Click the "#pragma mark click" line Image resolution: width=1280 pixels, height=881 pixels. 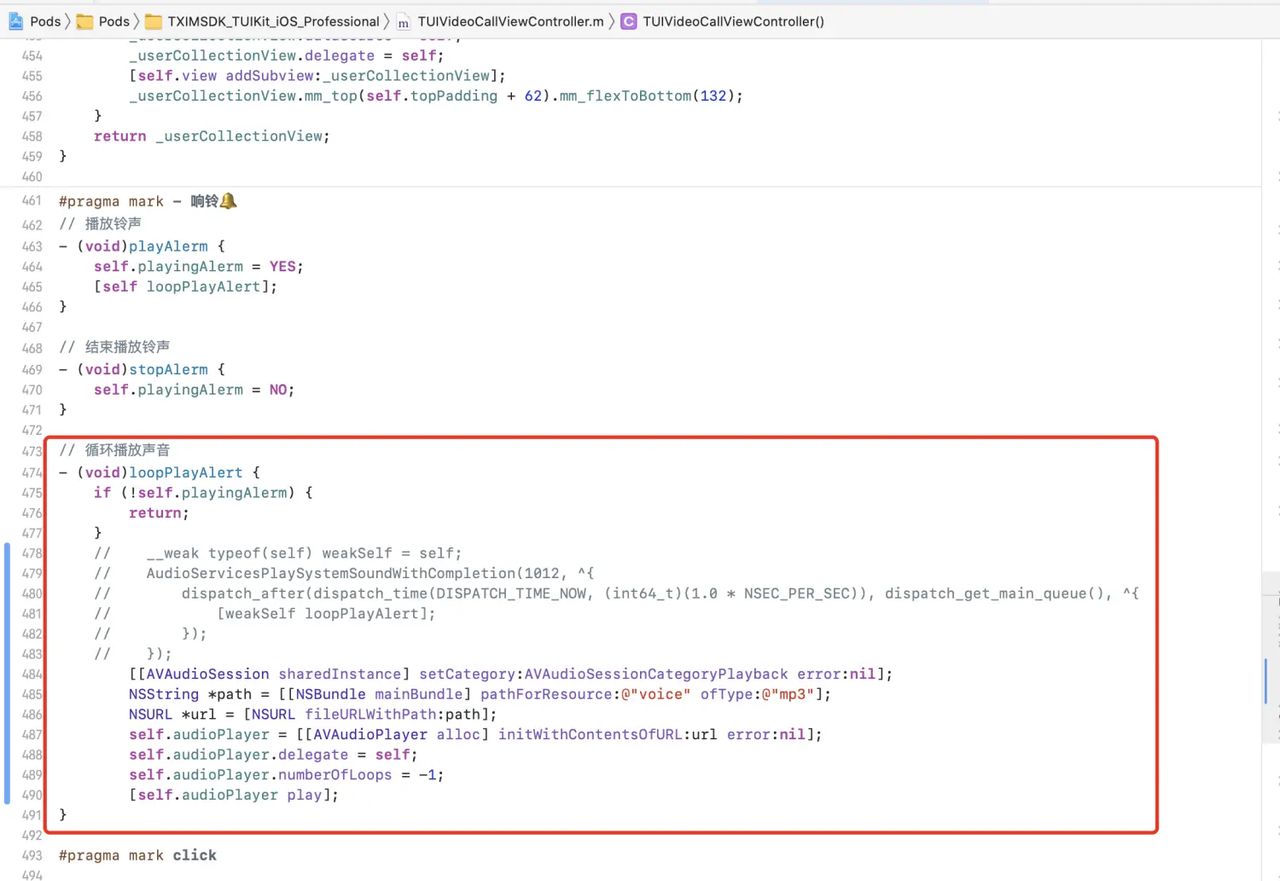point(138,855)
